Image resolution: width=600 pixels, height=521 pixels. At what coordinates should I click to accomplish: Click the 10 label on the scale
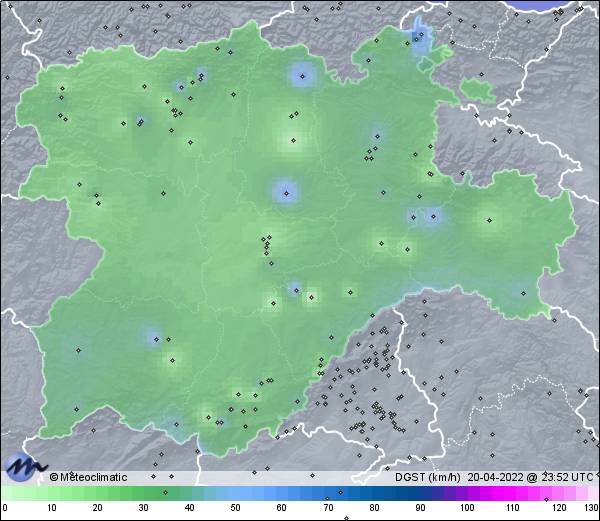(x=52, y=508)
